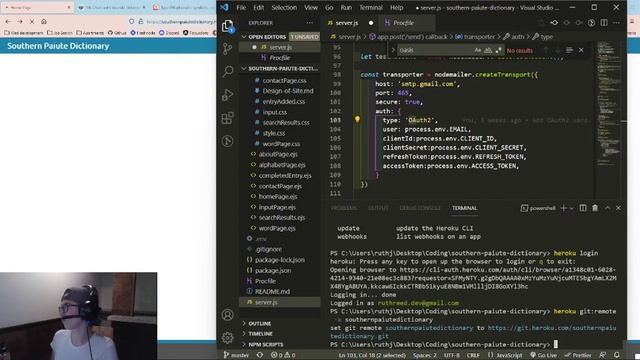Click the split editor right icon
Viewport: 640px width, 360px height.
[x=604, y=23]
